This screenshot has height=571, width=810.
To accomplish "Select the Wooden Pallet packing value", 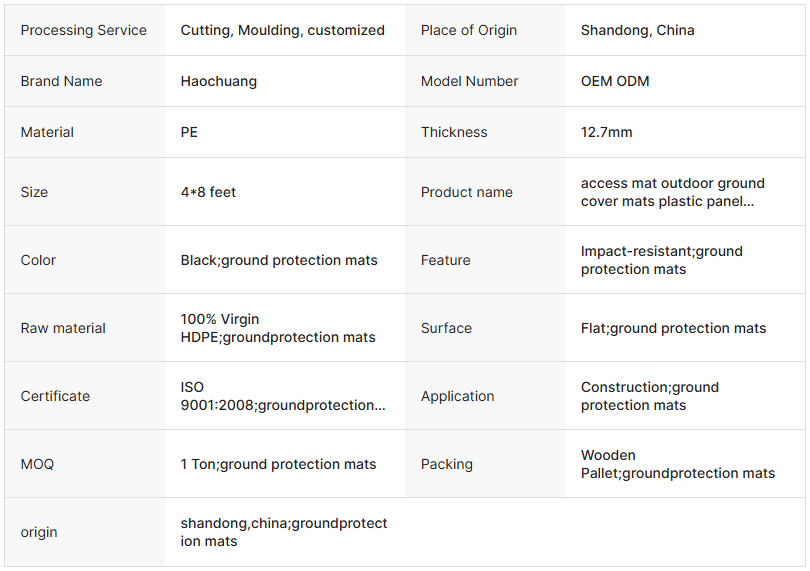I will coord(677,464).
